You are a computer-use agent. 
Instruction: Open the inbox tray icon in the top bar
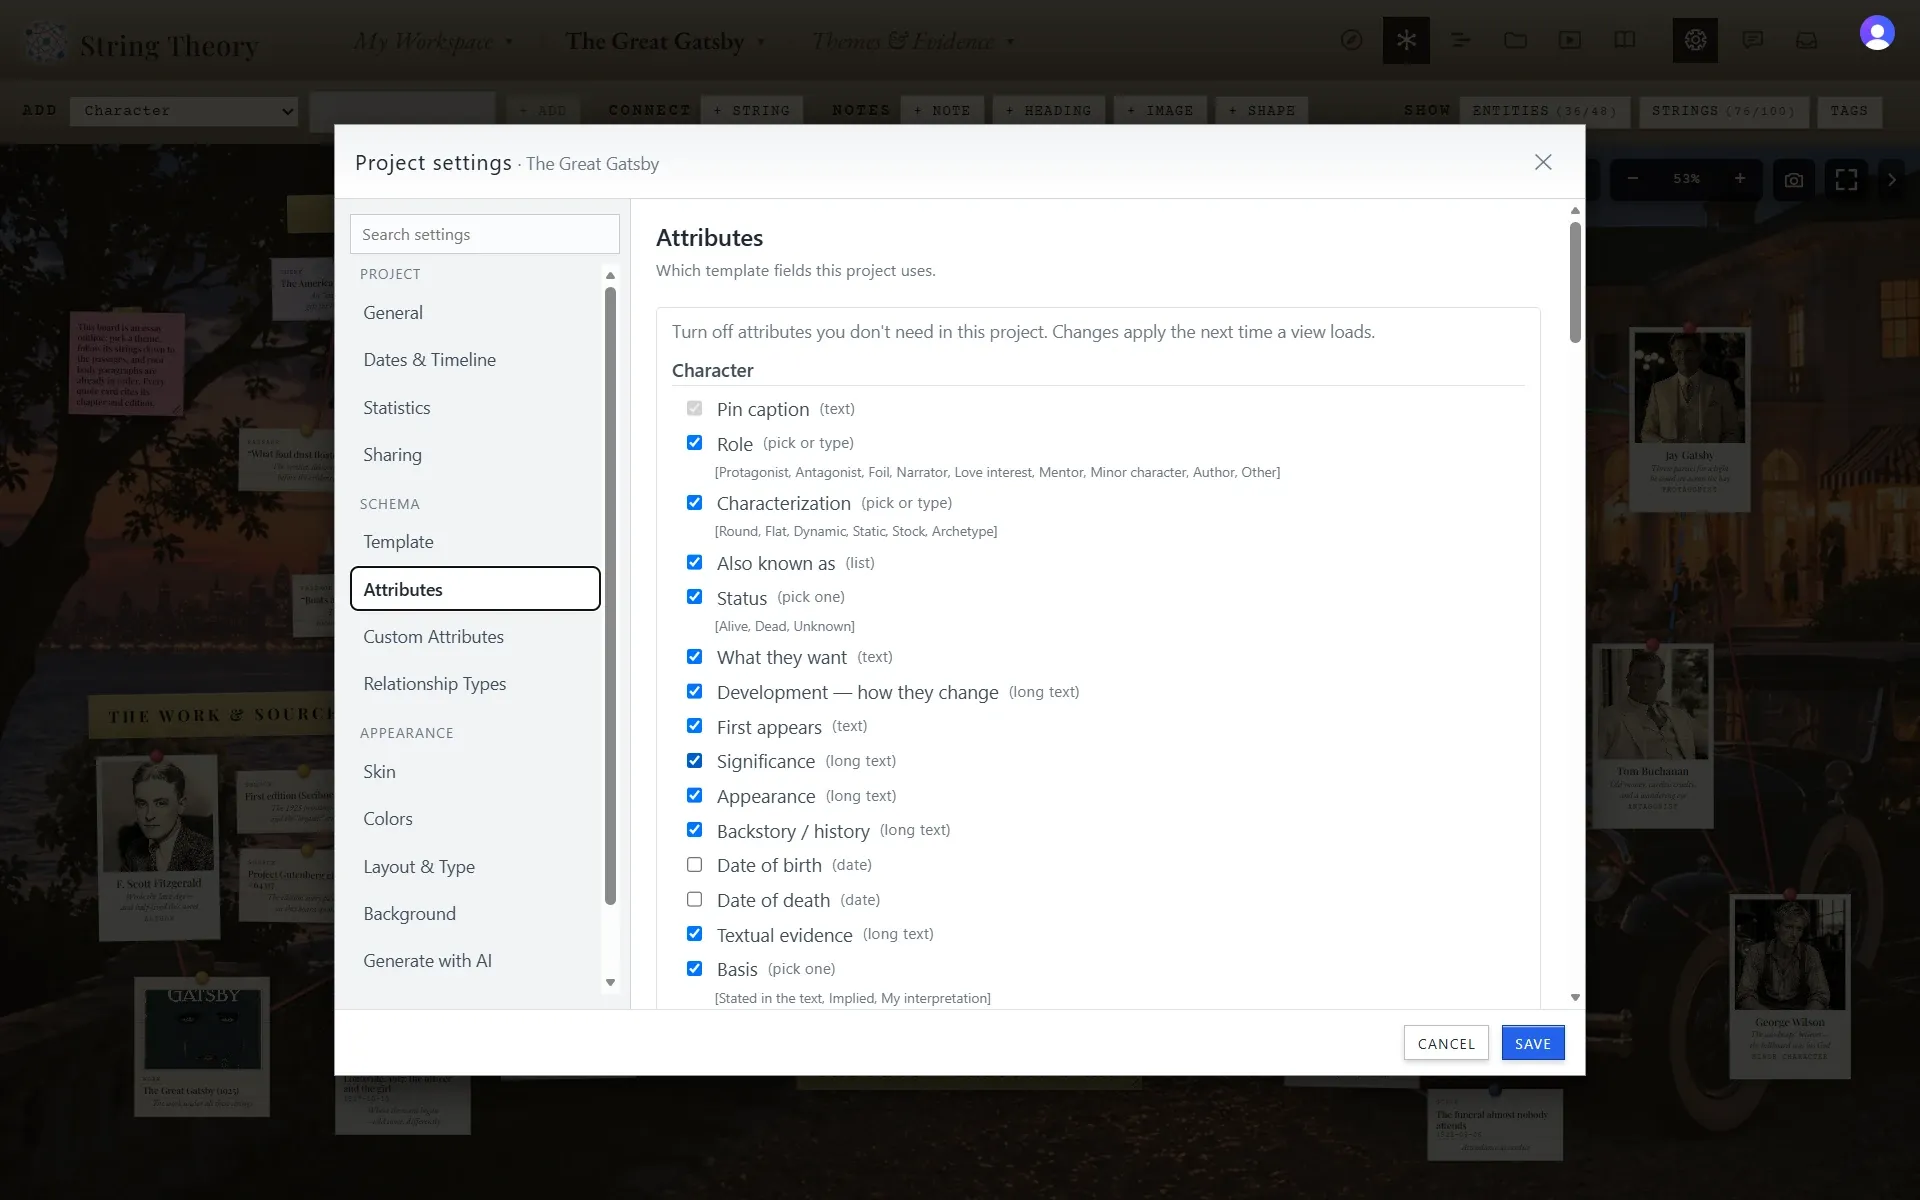pyautogui.click(x=1806, y=40)
